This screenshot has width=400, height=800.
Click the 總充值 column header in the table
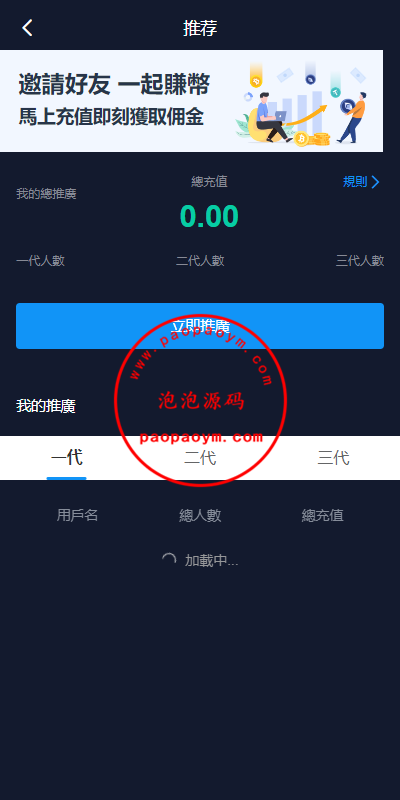point(322,515)
